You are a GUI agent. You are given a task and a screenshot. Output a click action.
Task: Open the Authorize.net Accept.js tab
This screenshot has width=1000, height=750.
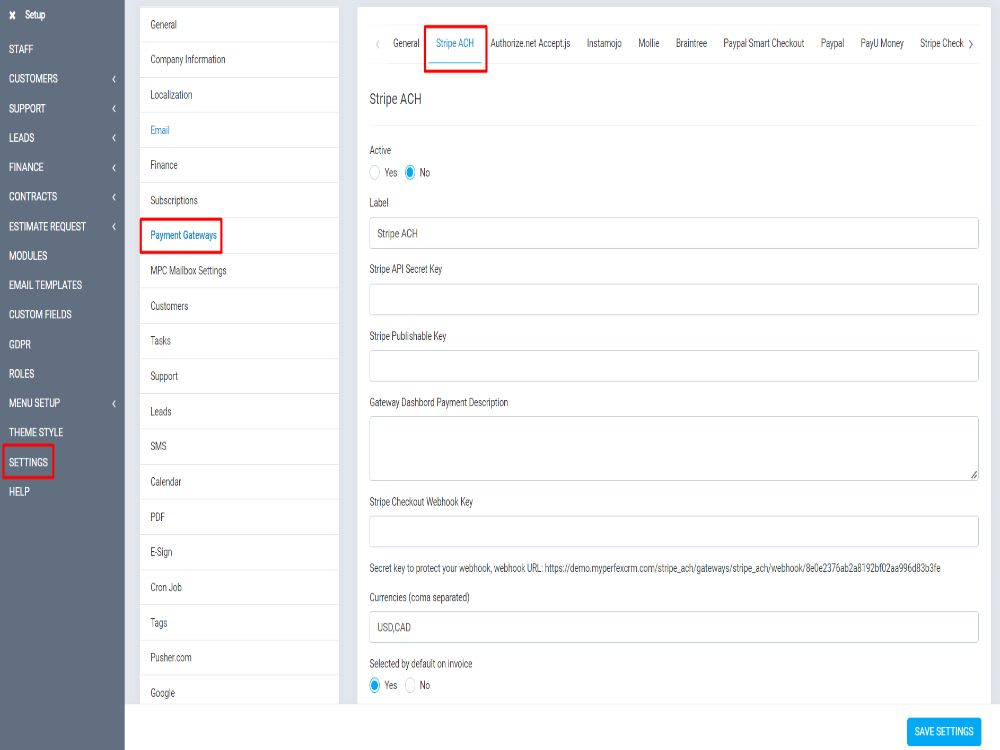pos(530,43)
